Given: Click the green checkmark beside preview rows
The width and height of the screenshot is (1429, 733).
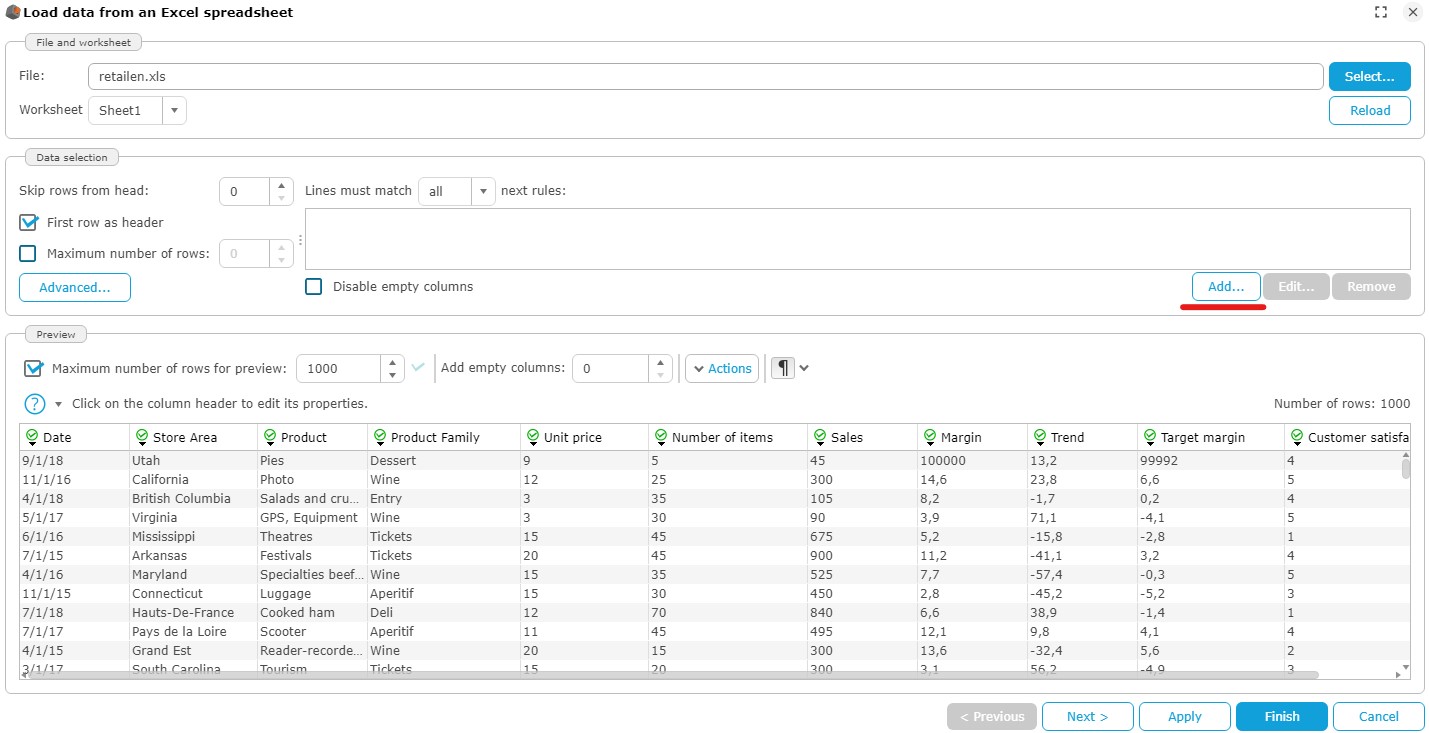Looking at the screenshot, I should [x=418, y=367].
